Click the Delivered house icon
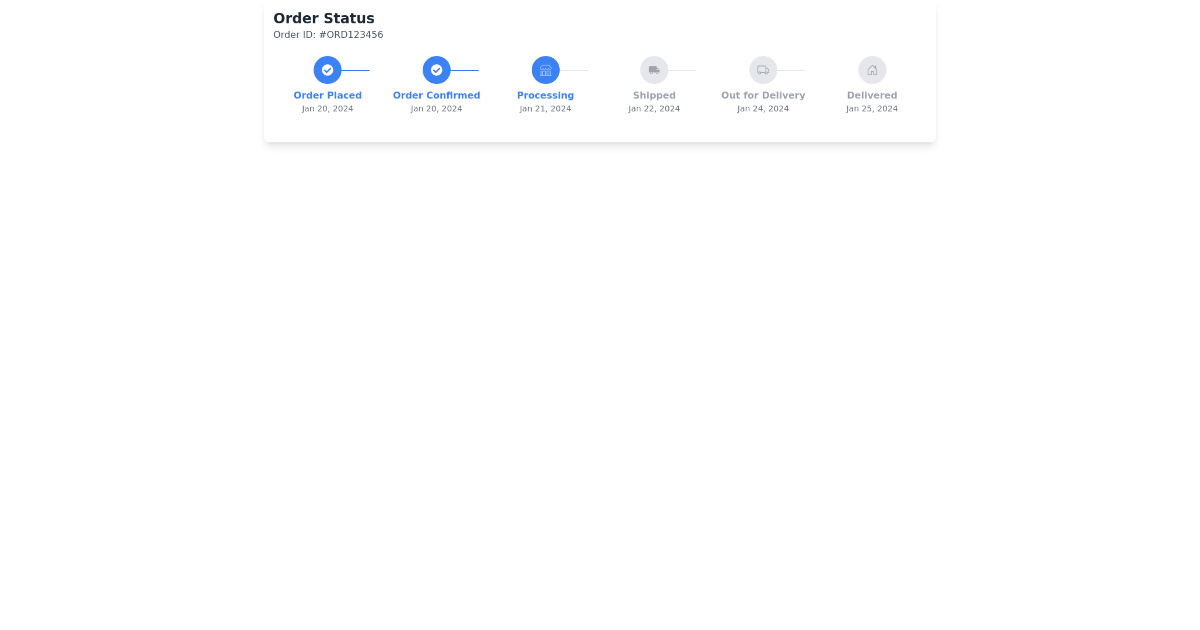This screenshot has height=630, width=1200. coord(872,70)
